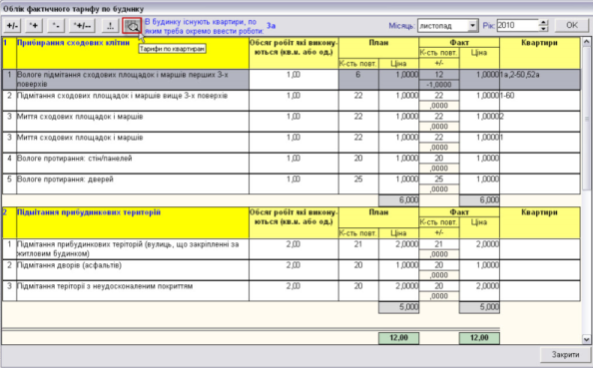Click the section header 'Прибирання сходових клітин'
This screenshot has height=368, width=594.
click(x=73, y=42)
